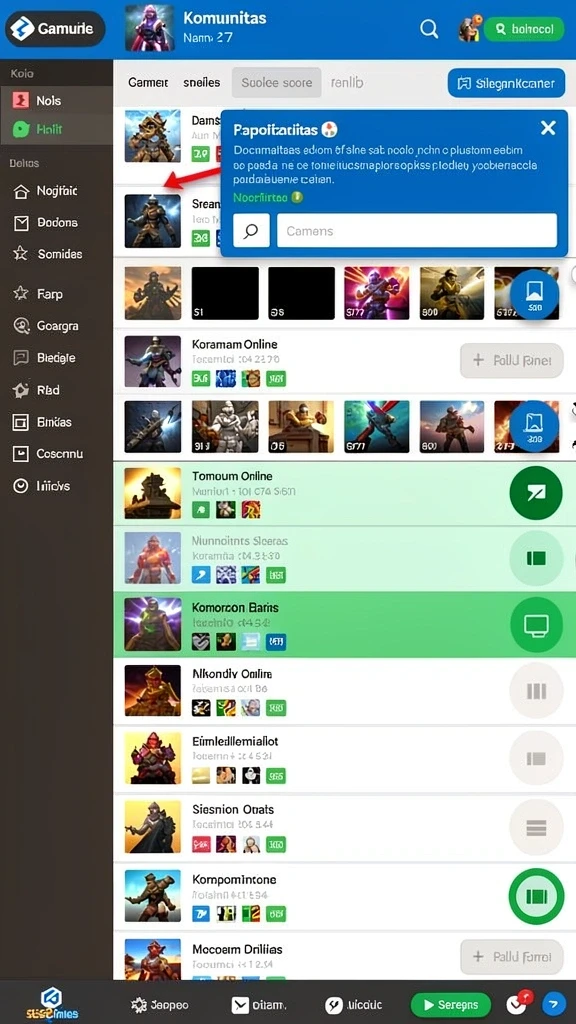Open the Komunitas header thumbnail
This screenshot has height=1024, width=576.
tap(150, 28)
